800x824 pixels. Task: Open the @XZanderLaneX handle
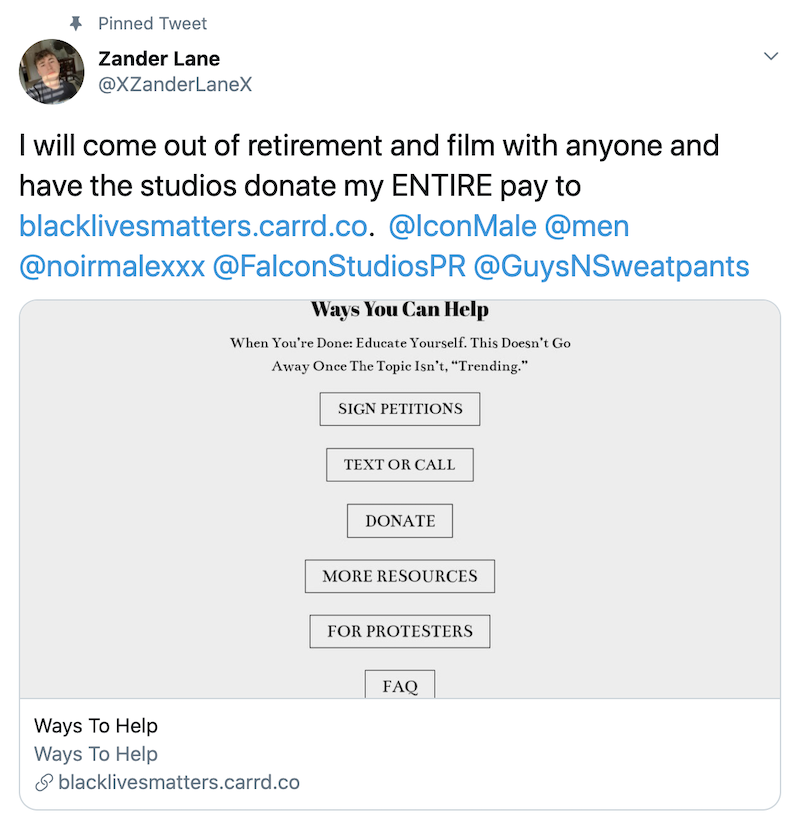tap(175, 85)
